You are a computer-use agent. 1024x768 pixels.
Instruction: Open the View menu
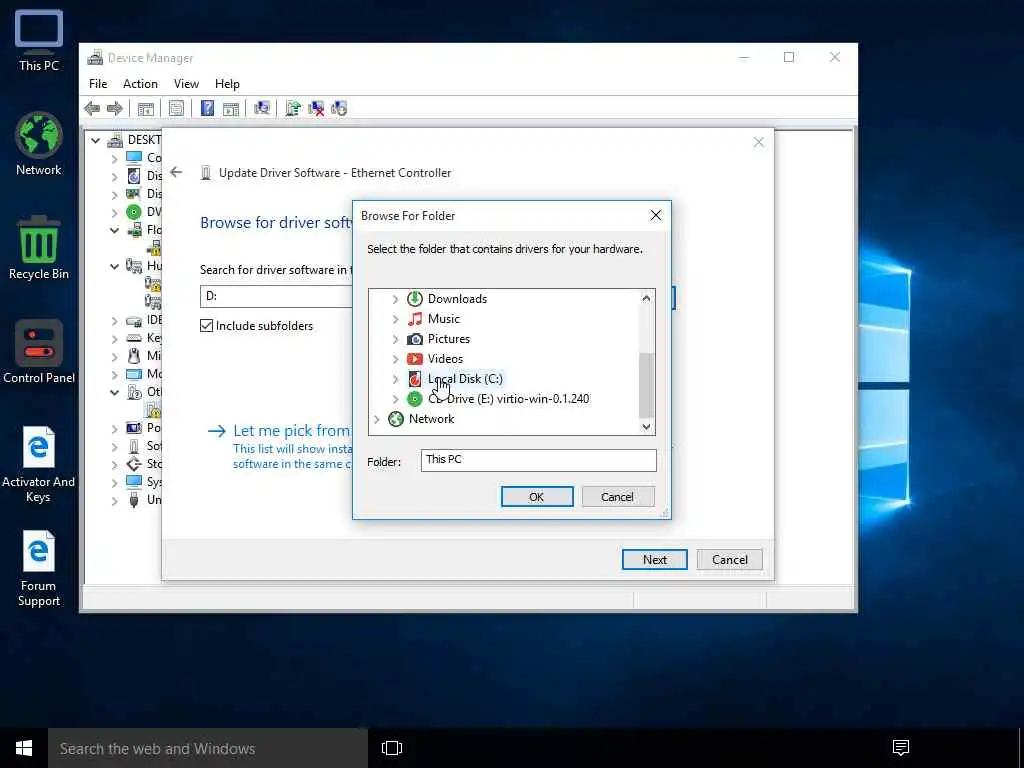(x=186, y=84)
